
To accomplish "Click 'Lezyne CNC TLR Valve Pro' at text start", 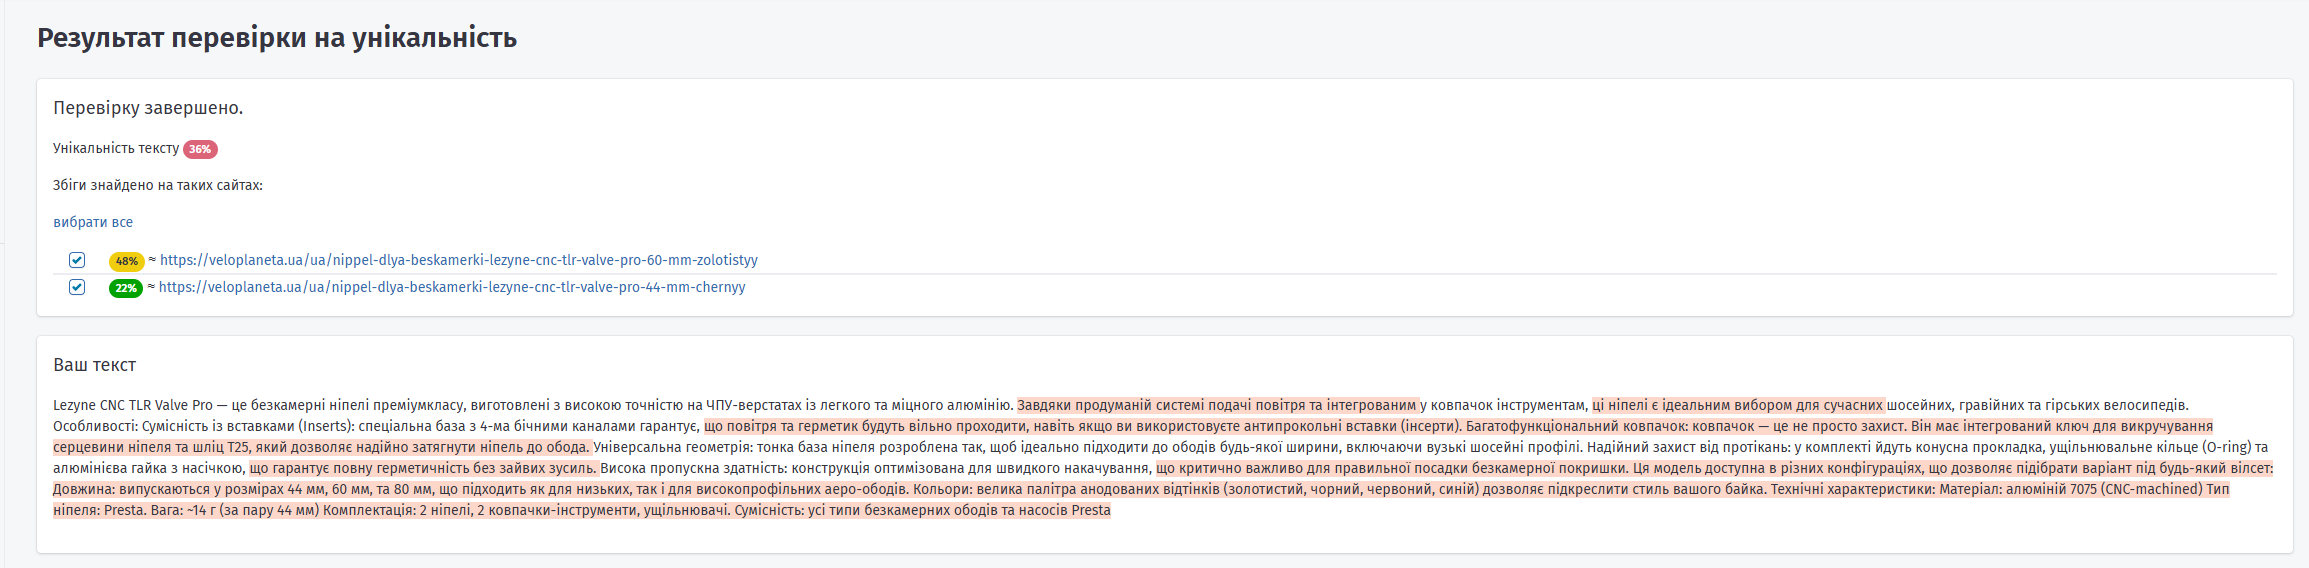I will [133, 405].
